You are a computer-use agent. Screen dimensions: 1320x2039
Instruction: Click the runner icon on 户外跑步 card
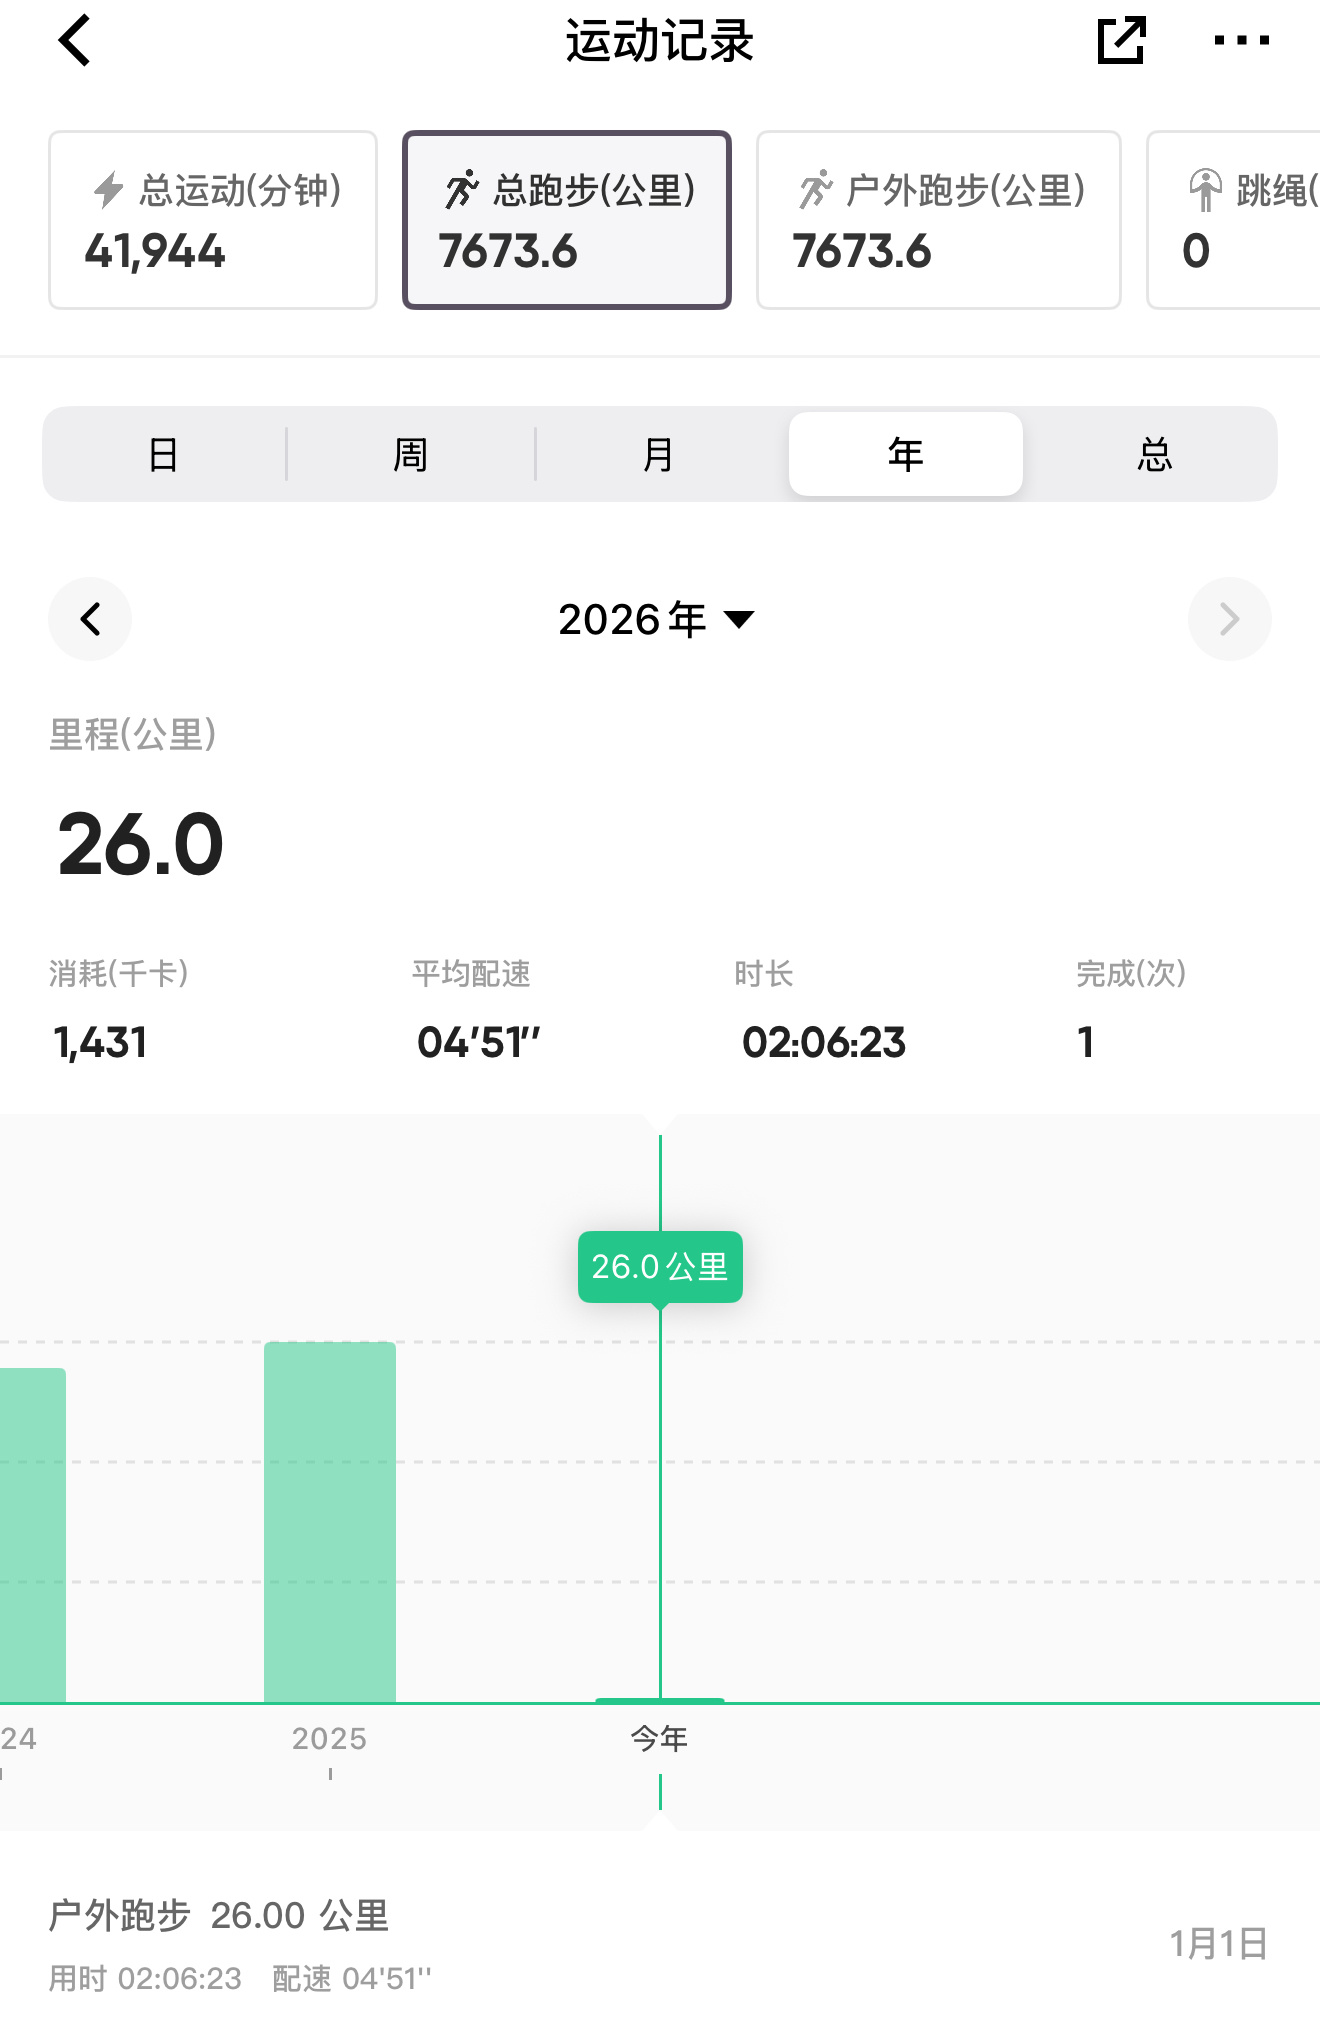[x=816, y=190]
